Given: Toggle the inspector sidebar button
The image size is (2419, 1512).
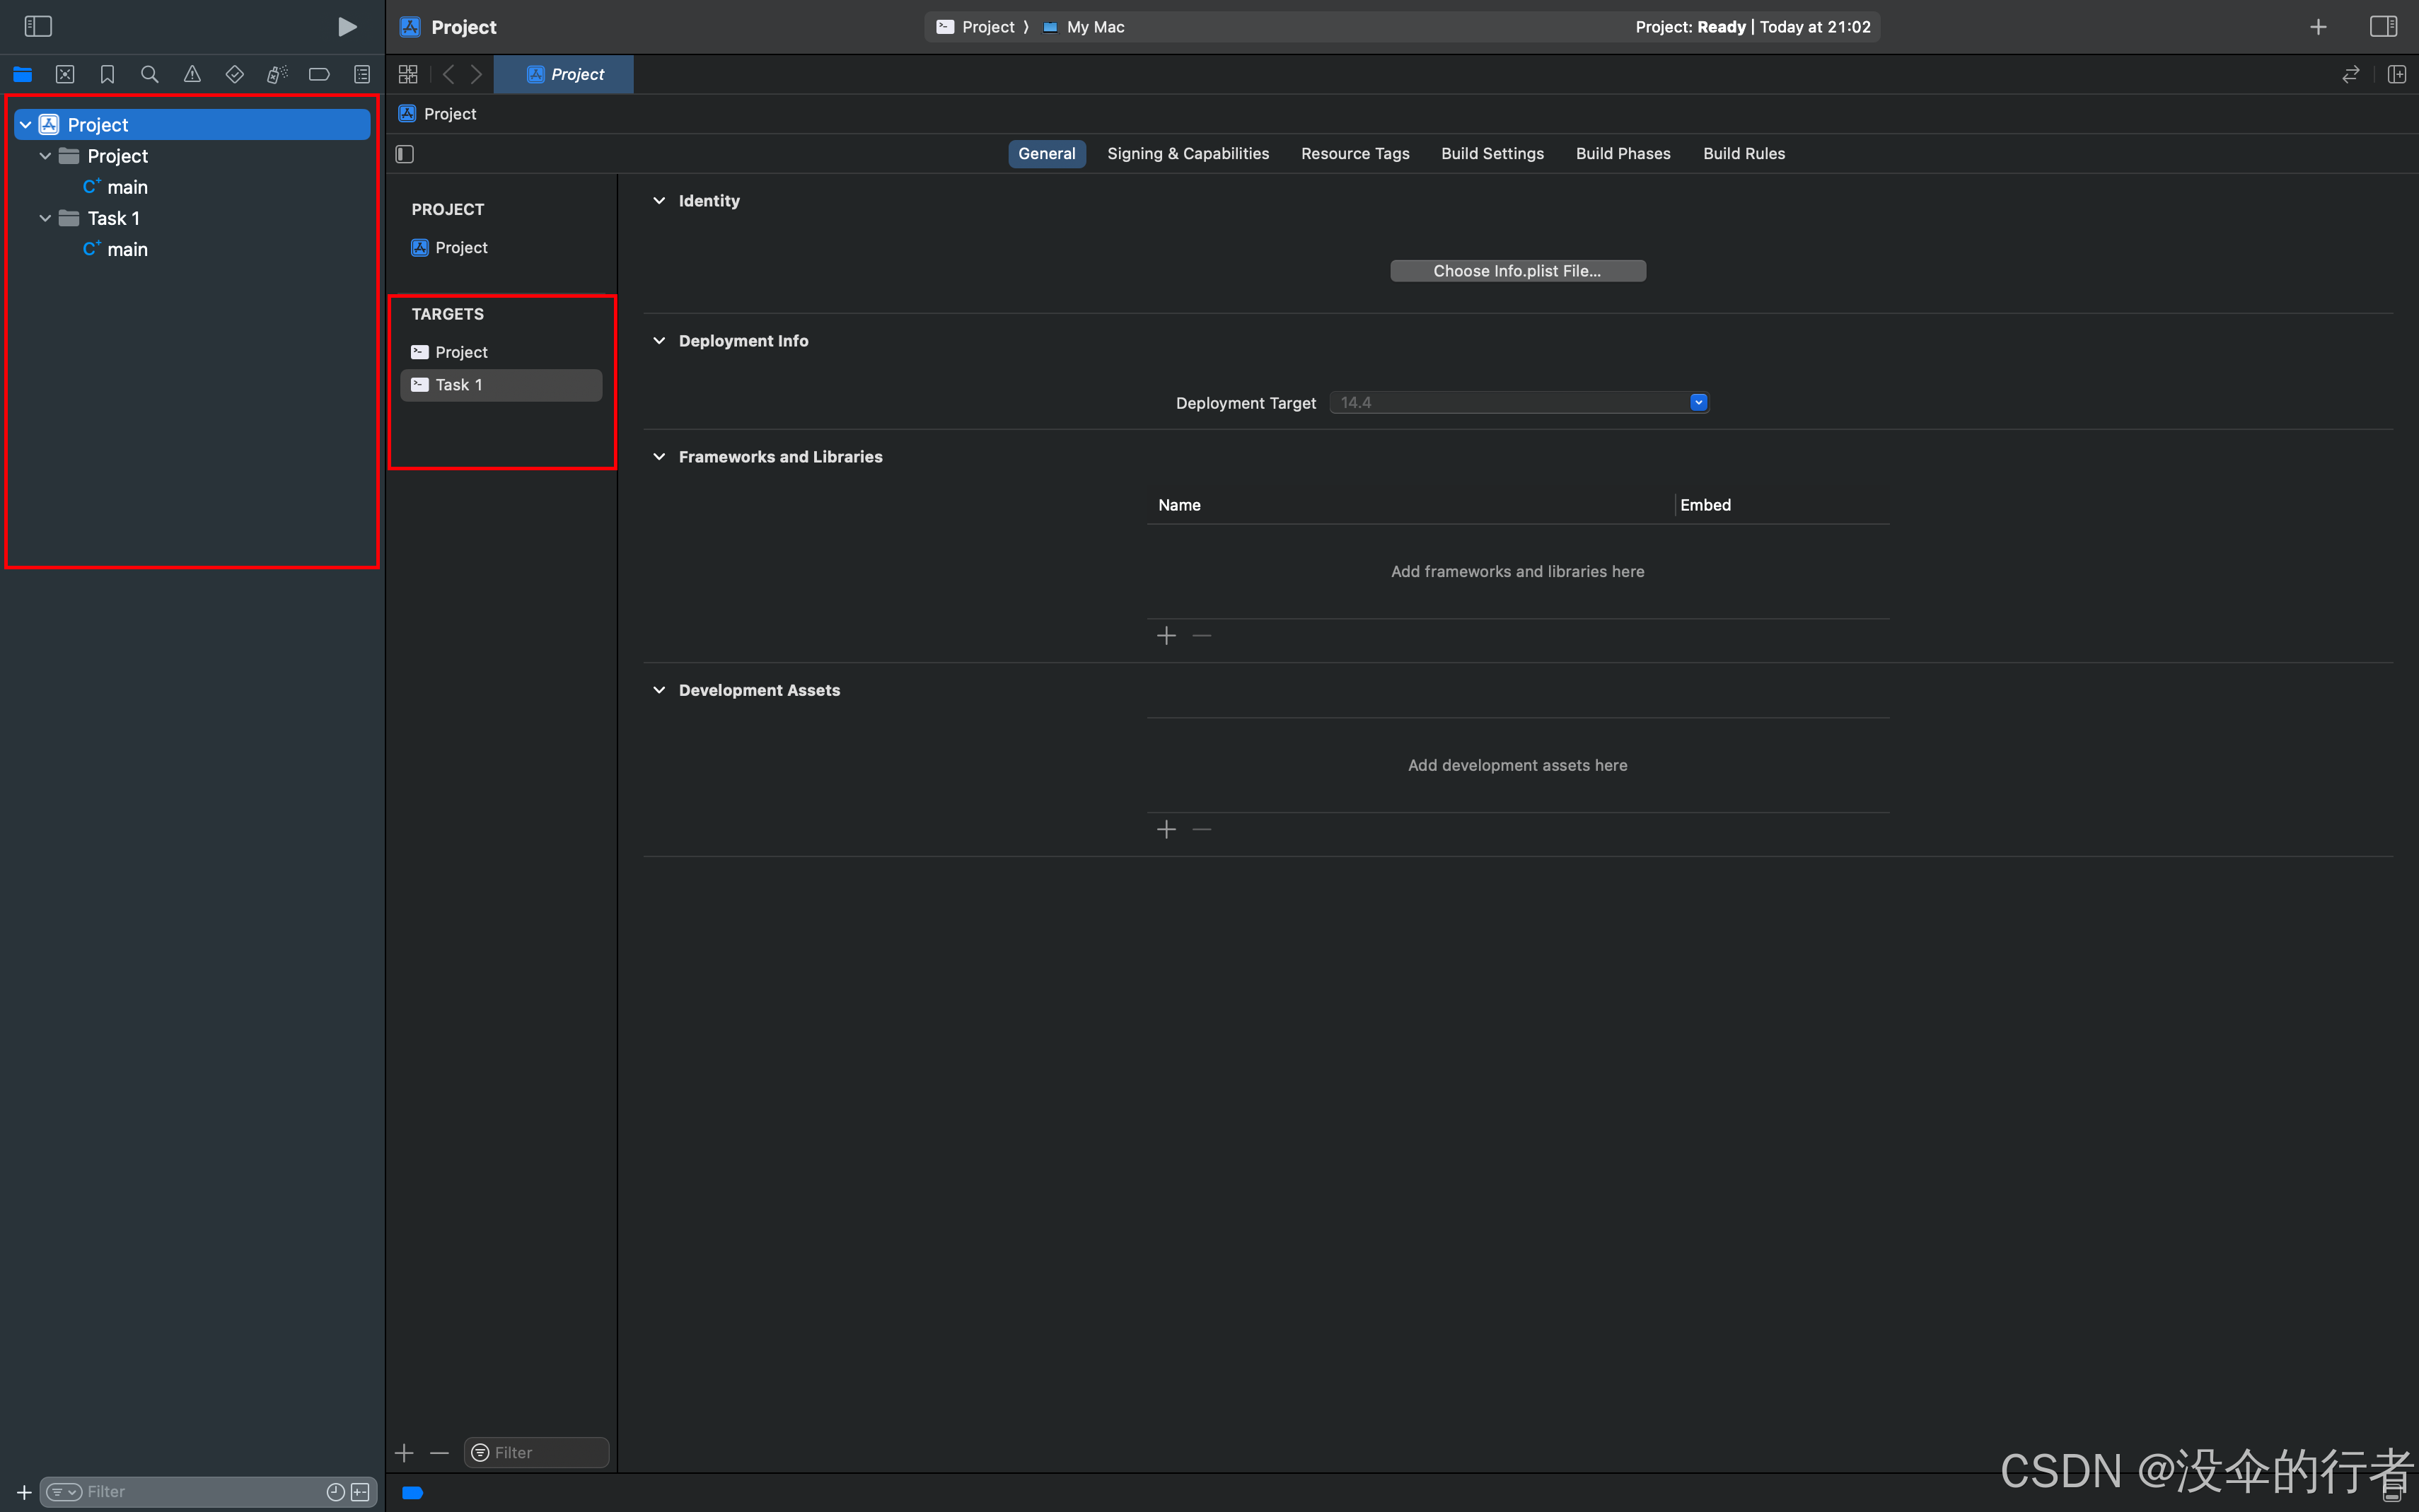Looking at the screenshot, I should point(2383,27).
